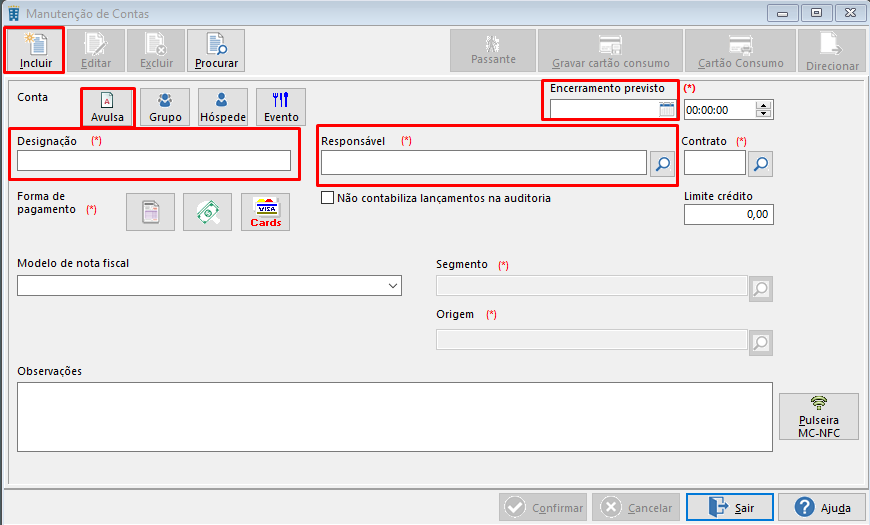Click the Segmento field
The height and width of the screenshot is (525, 870).
(591, 286)
